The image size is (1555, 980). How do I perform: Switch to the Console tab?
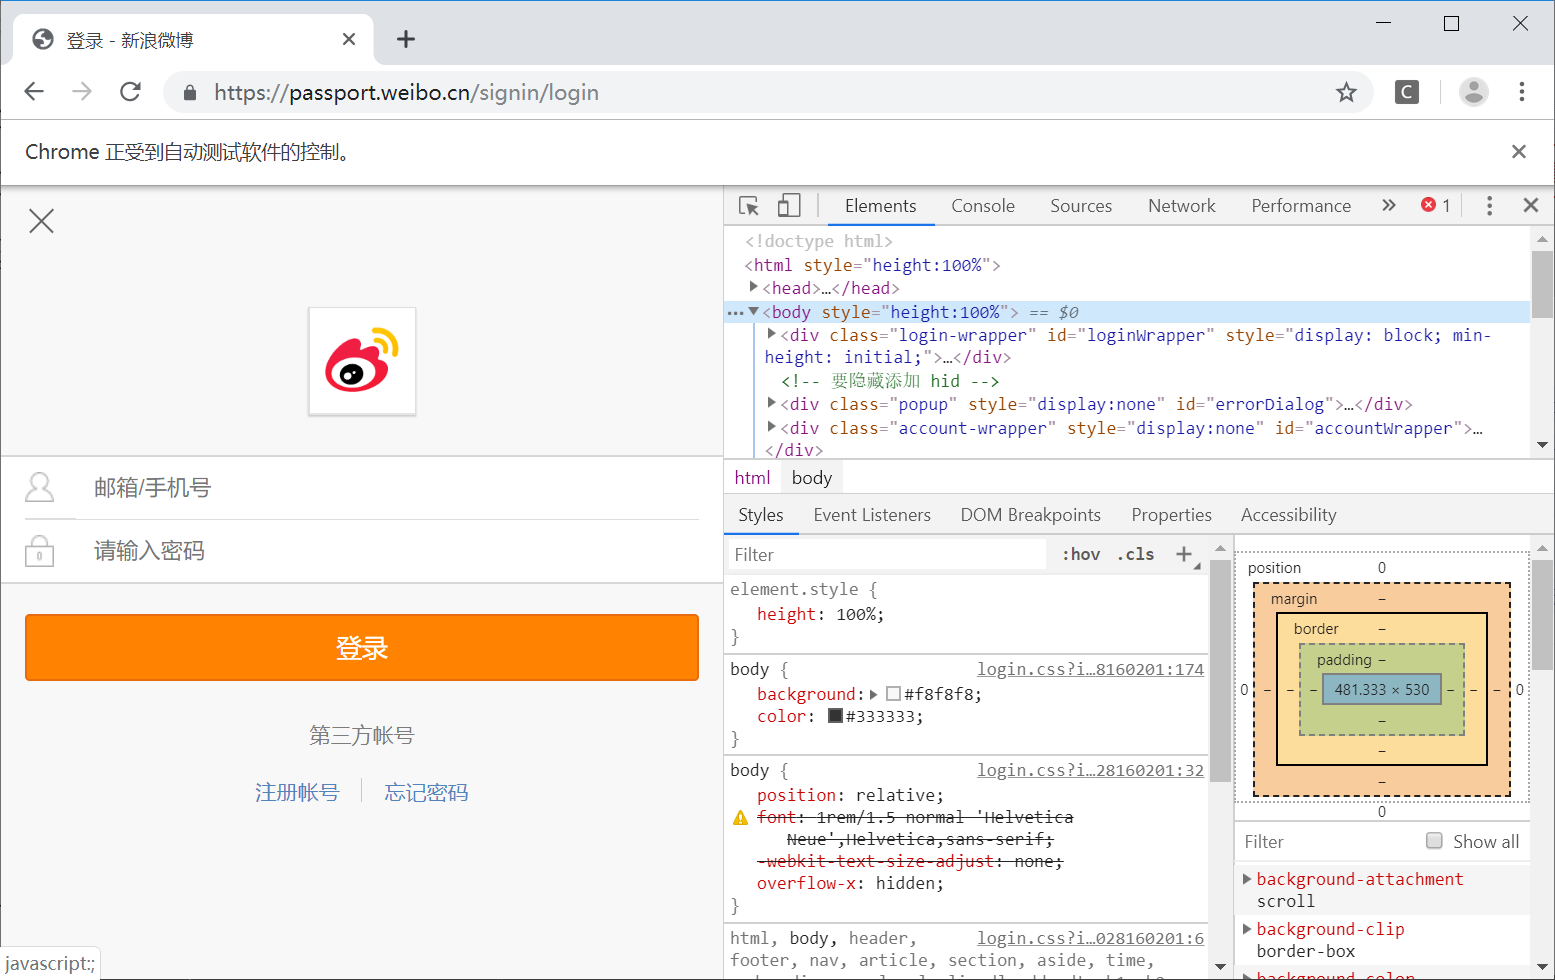[983, 205]
